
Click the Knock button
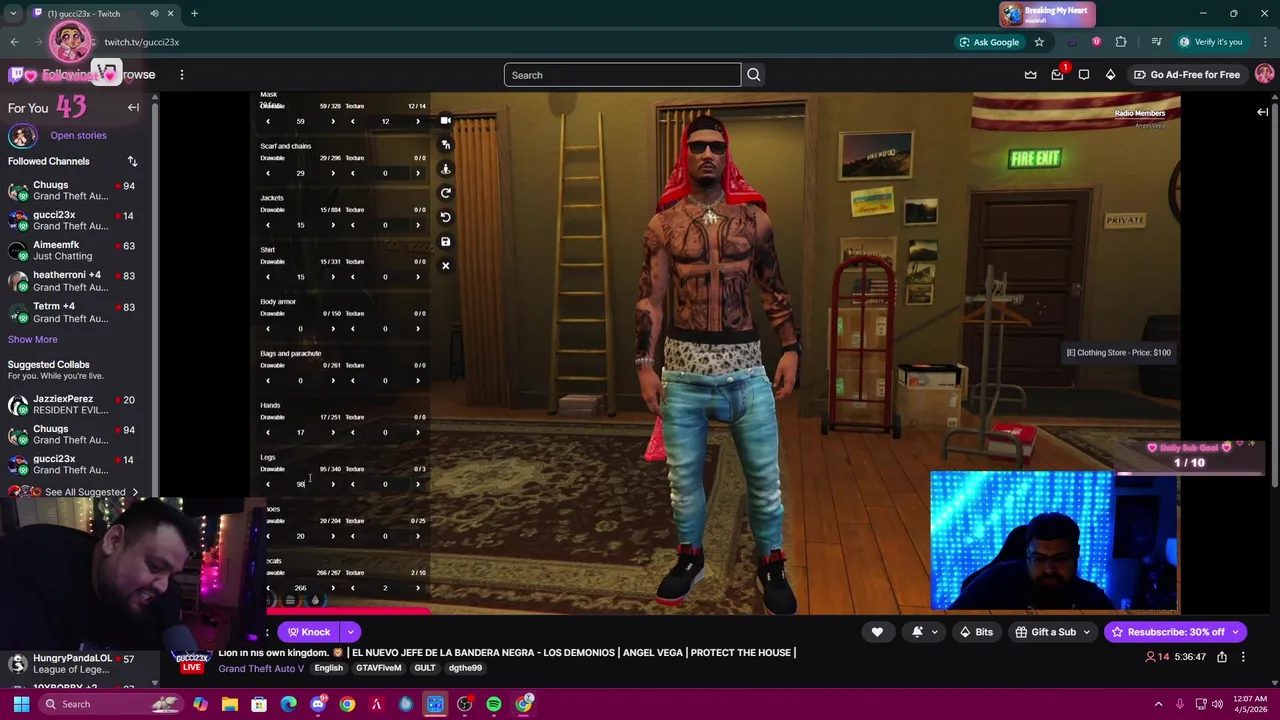coord(308,632)
